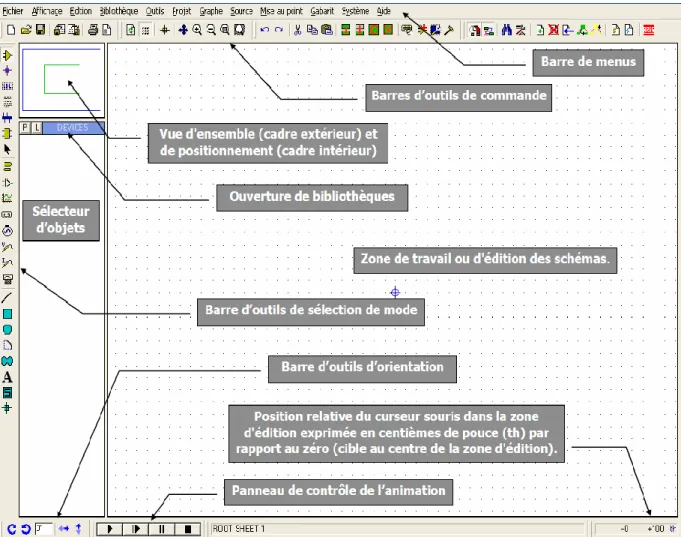Play the simulation animation

coord(109,529)
